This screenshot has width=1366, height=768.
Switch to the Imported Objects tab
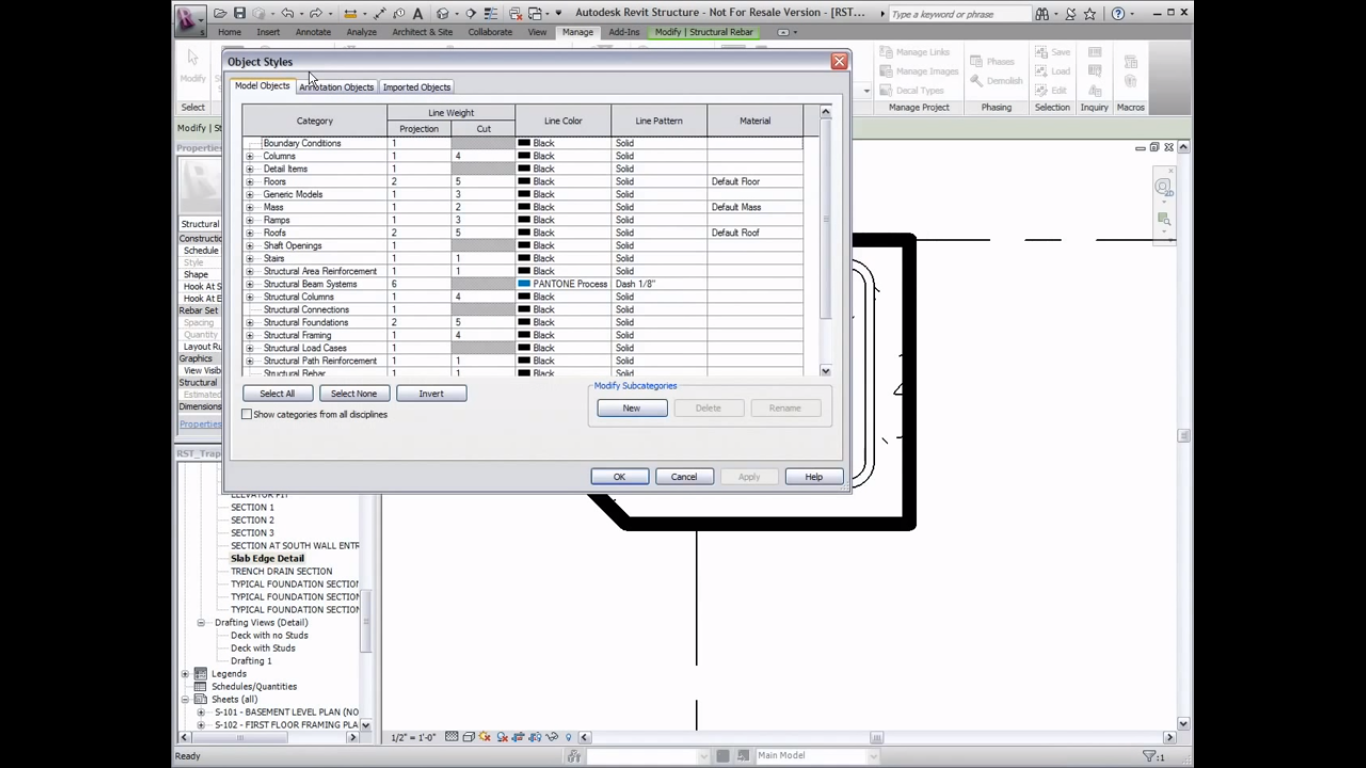pos(416,87)
